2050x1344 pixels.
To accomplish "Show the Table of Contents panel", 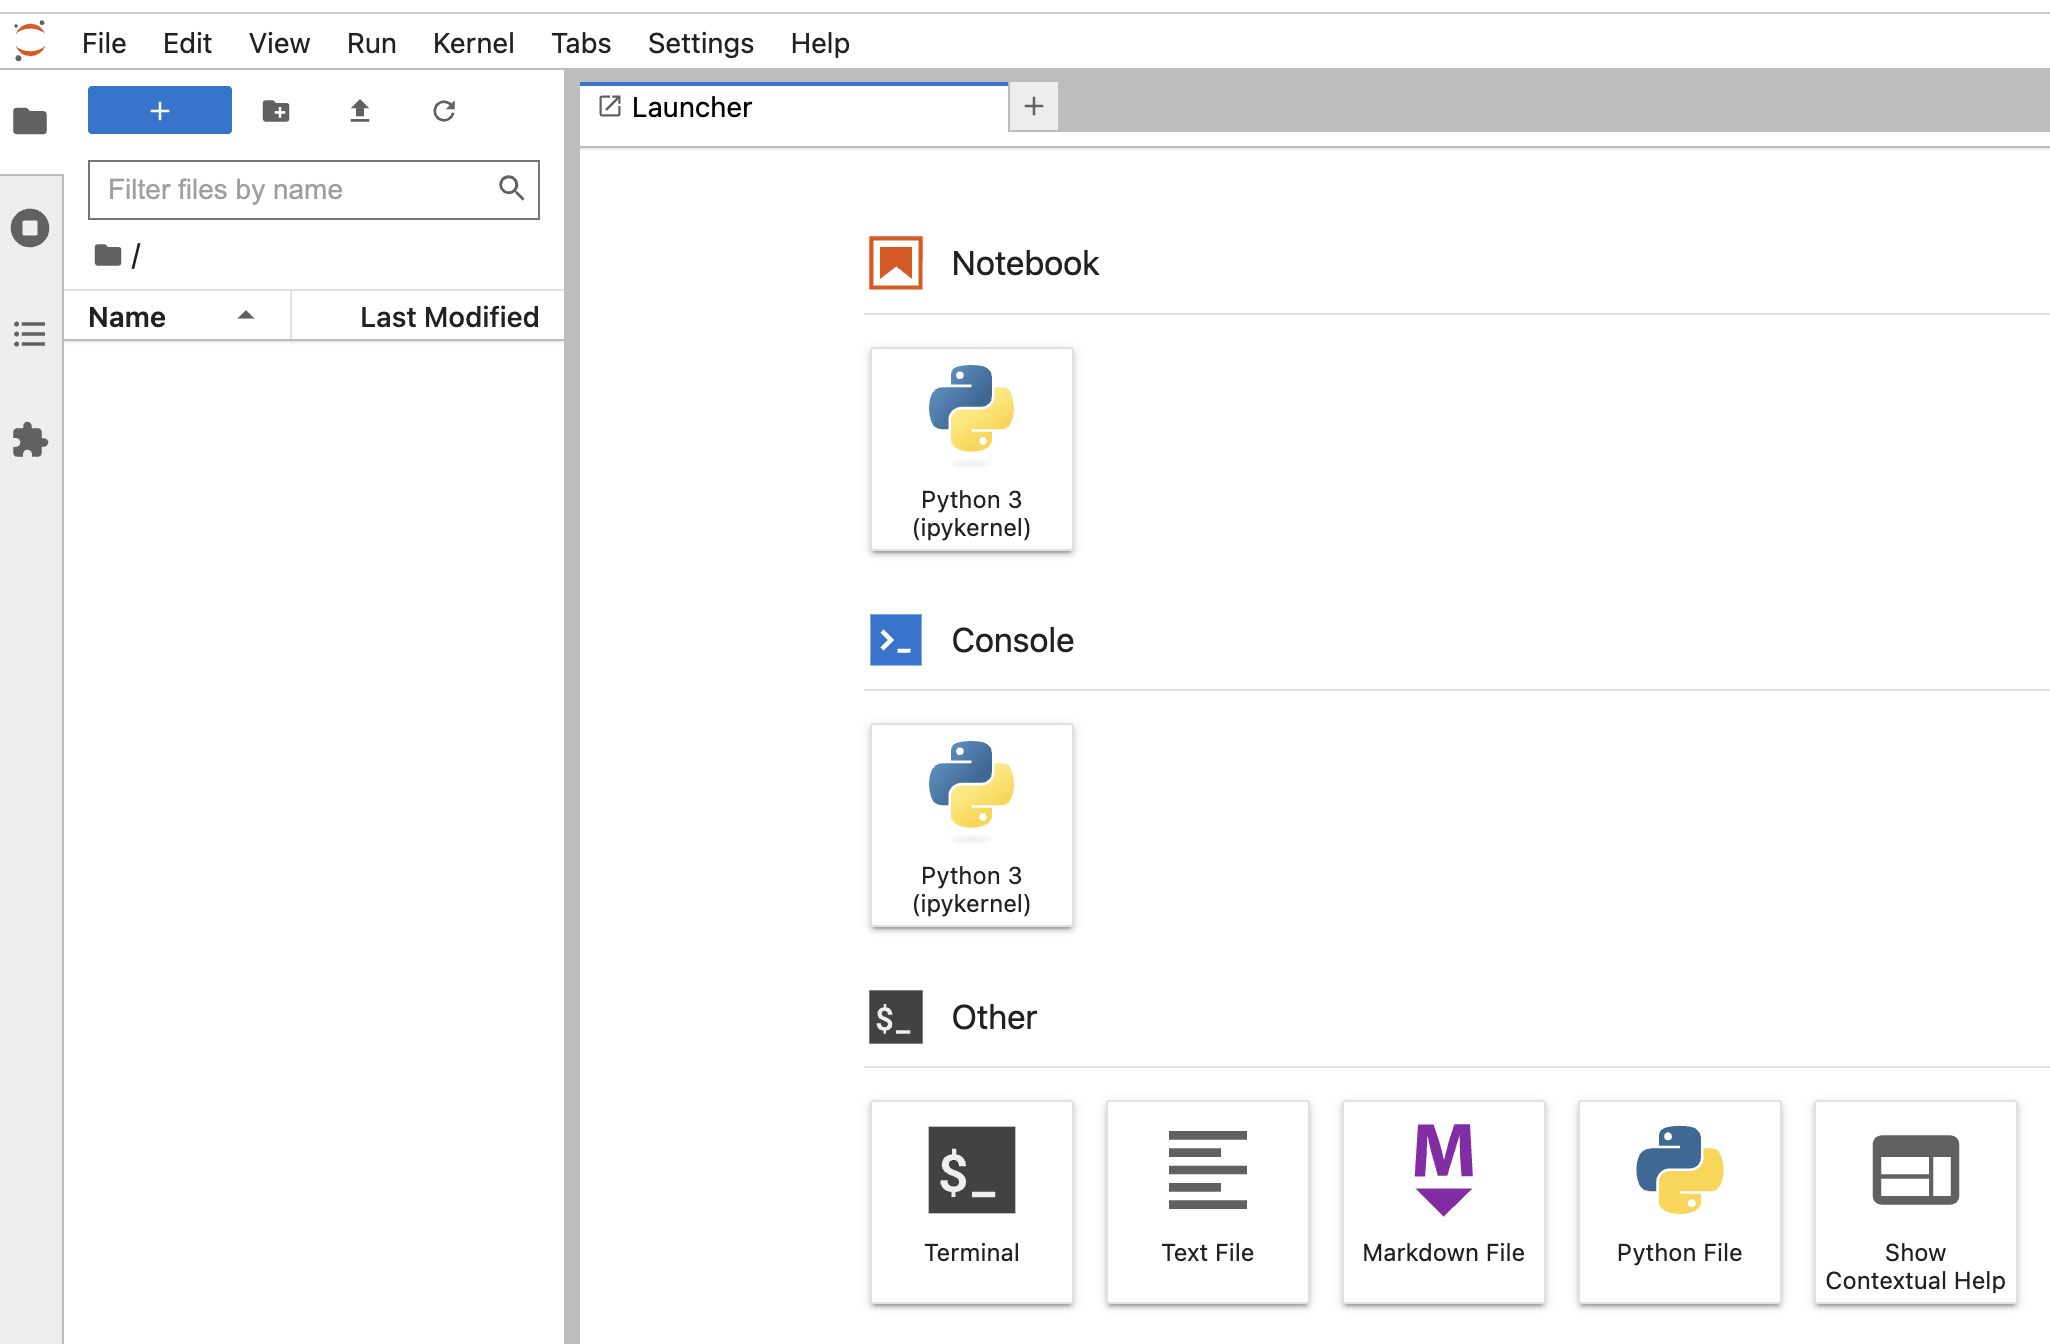I will click(x=30, y=334).
